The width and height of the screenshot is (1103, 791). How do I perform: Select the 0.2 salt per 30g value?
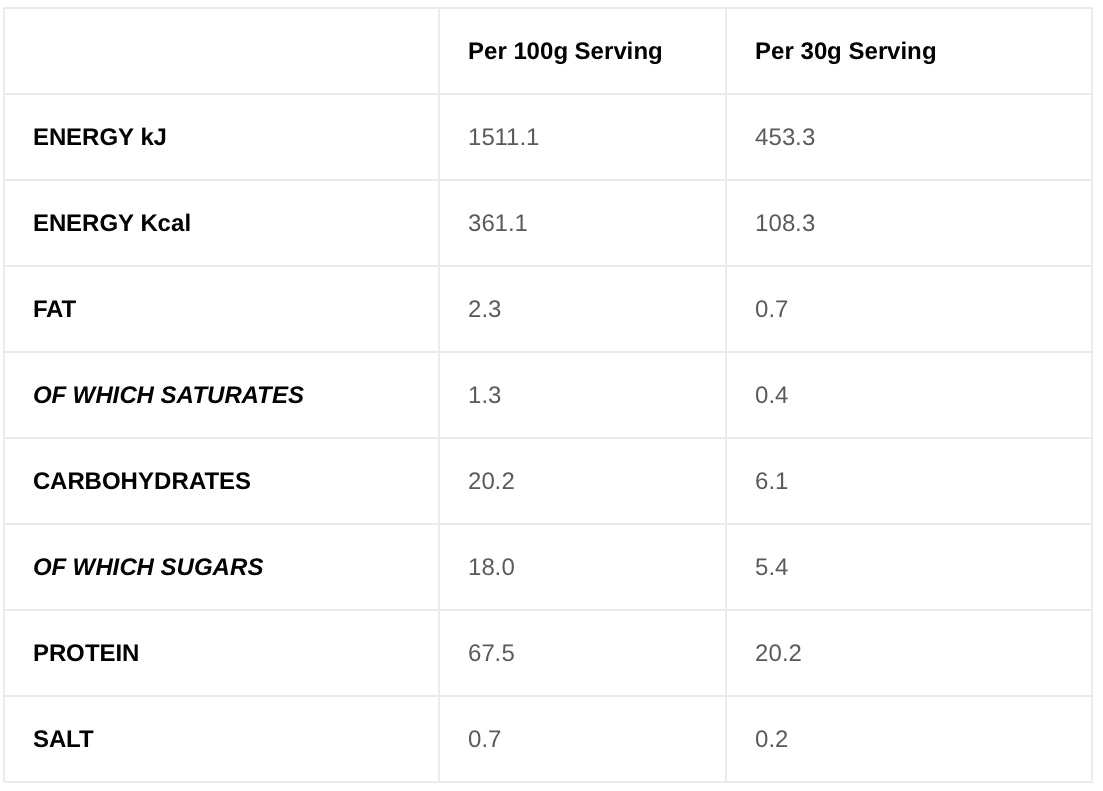point(771,739)
